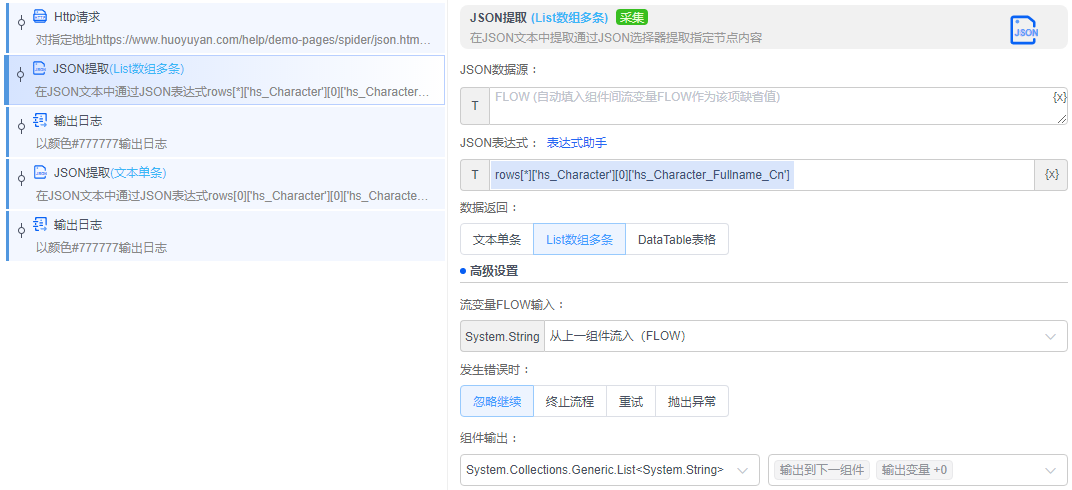Click the resize handle of JSON数据源 text area
Screen dimensions: 1072x490
1062,120
